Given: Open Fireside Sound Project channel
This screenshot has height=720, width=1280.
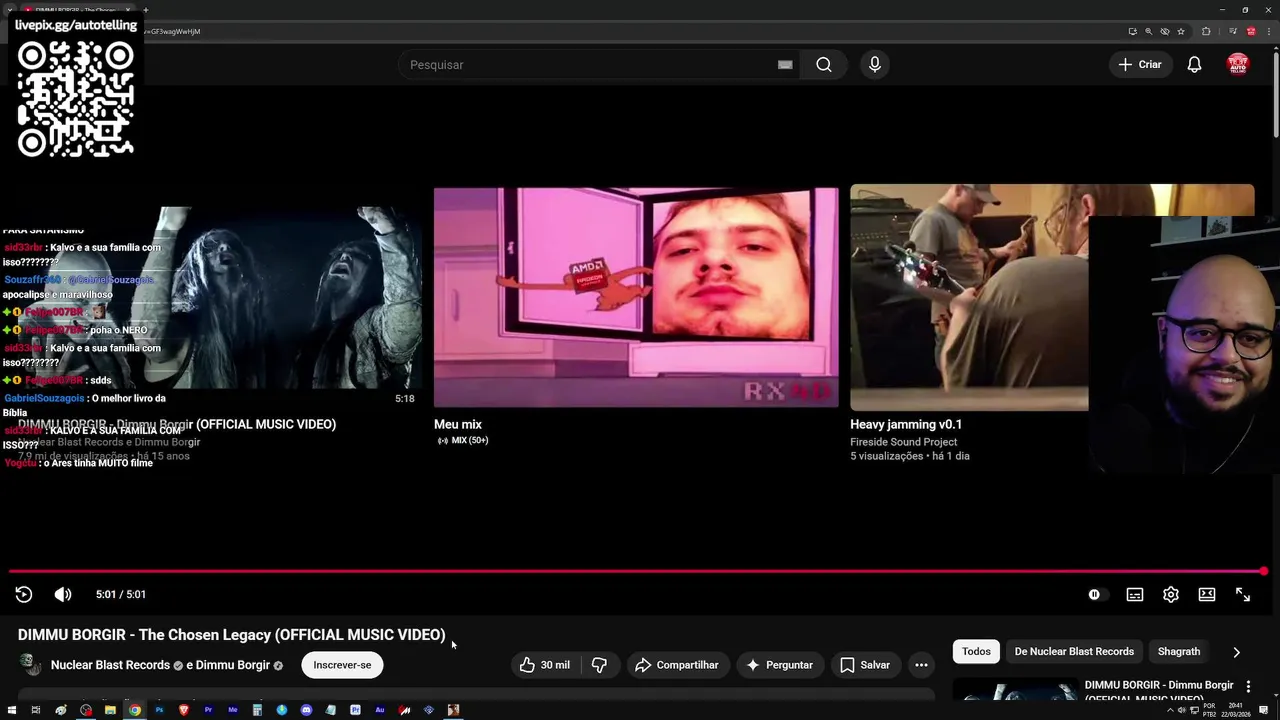Looking at the screenshot, I should [904, 442].
